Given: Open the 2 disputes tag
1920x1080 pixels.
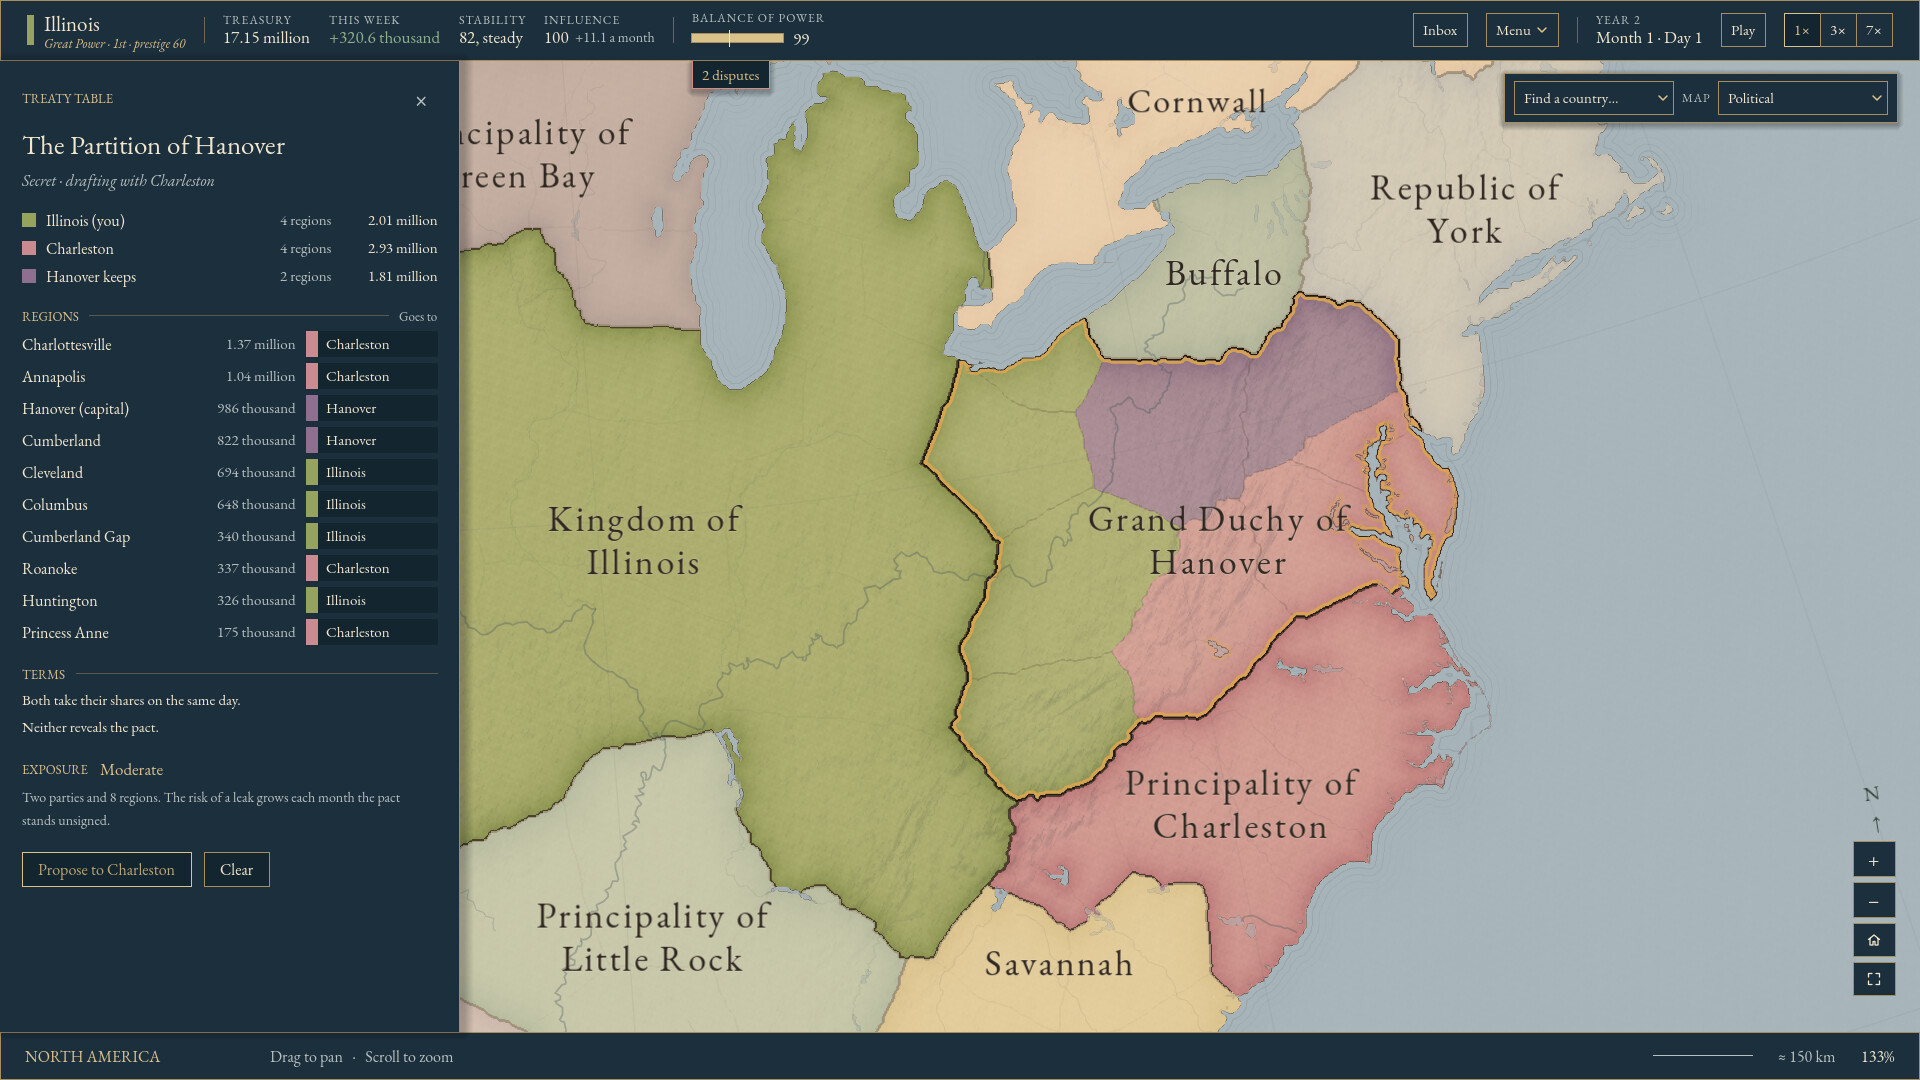Looking at the screenshot, I should 730,75.
